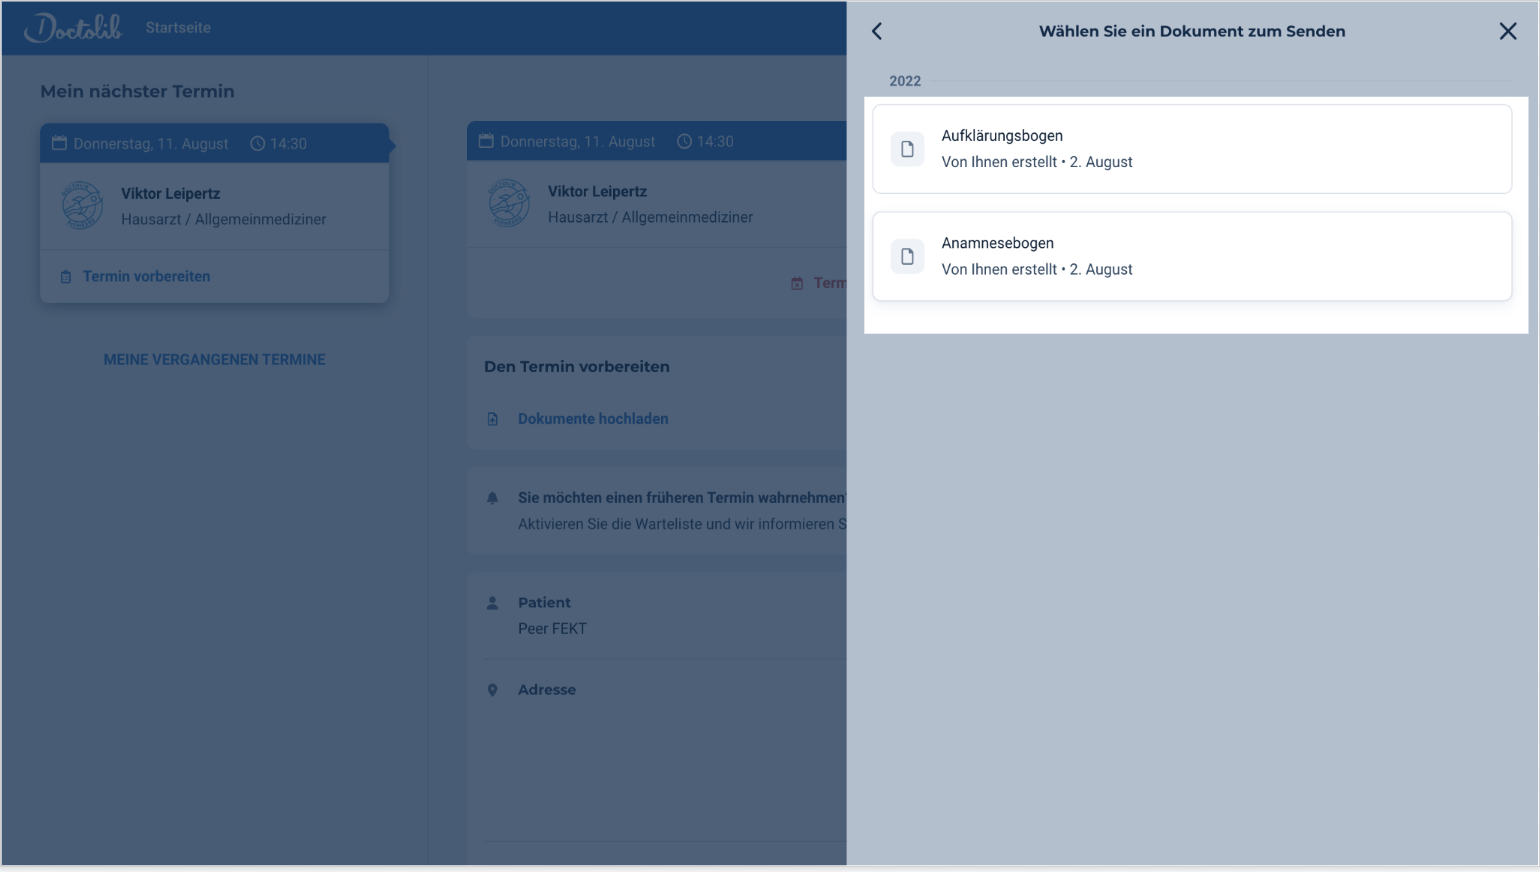Click the Patient person icon
The width and height of the screenshot is (1540, 872).
tap(492, 603)
